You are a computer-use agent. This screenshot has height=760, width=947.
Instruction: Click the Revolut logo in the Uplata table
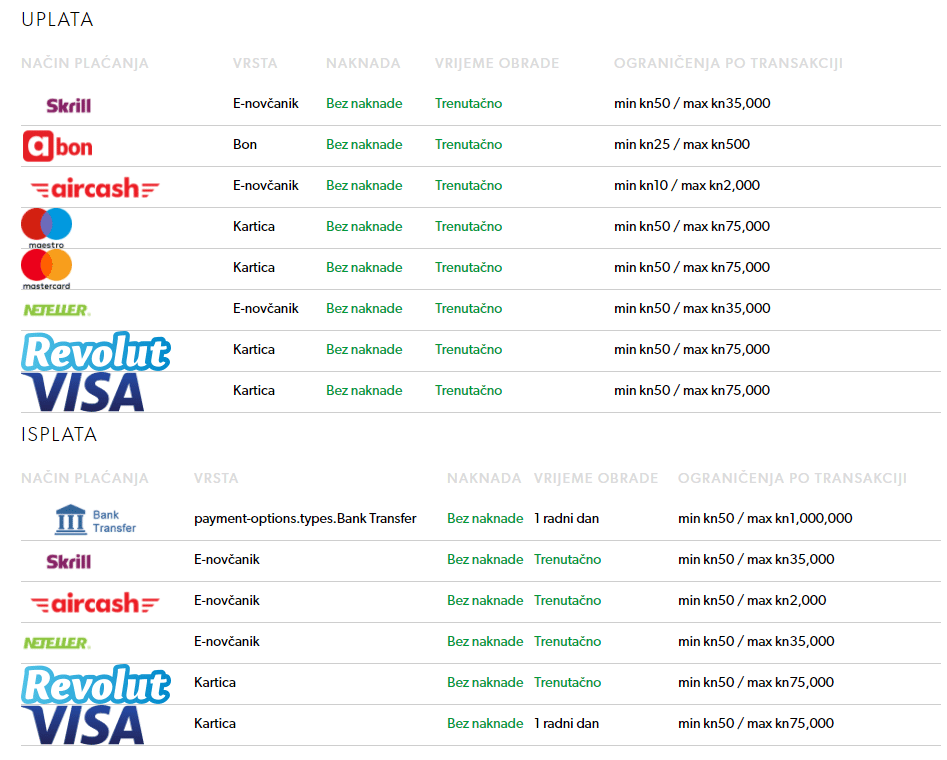tap(96, 351)
